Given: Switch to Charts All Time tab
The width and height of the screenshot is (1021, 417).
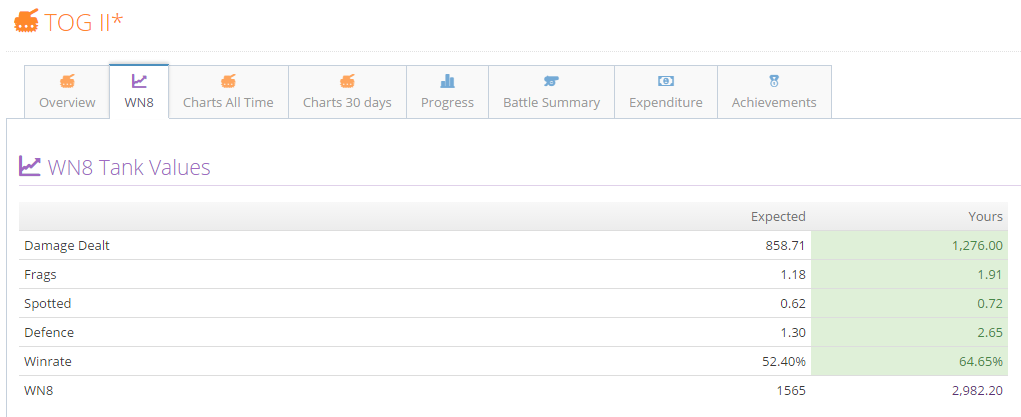Looking at the screenshot, I should (228, 92).
